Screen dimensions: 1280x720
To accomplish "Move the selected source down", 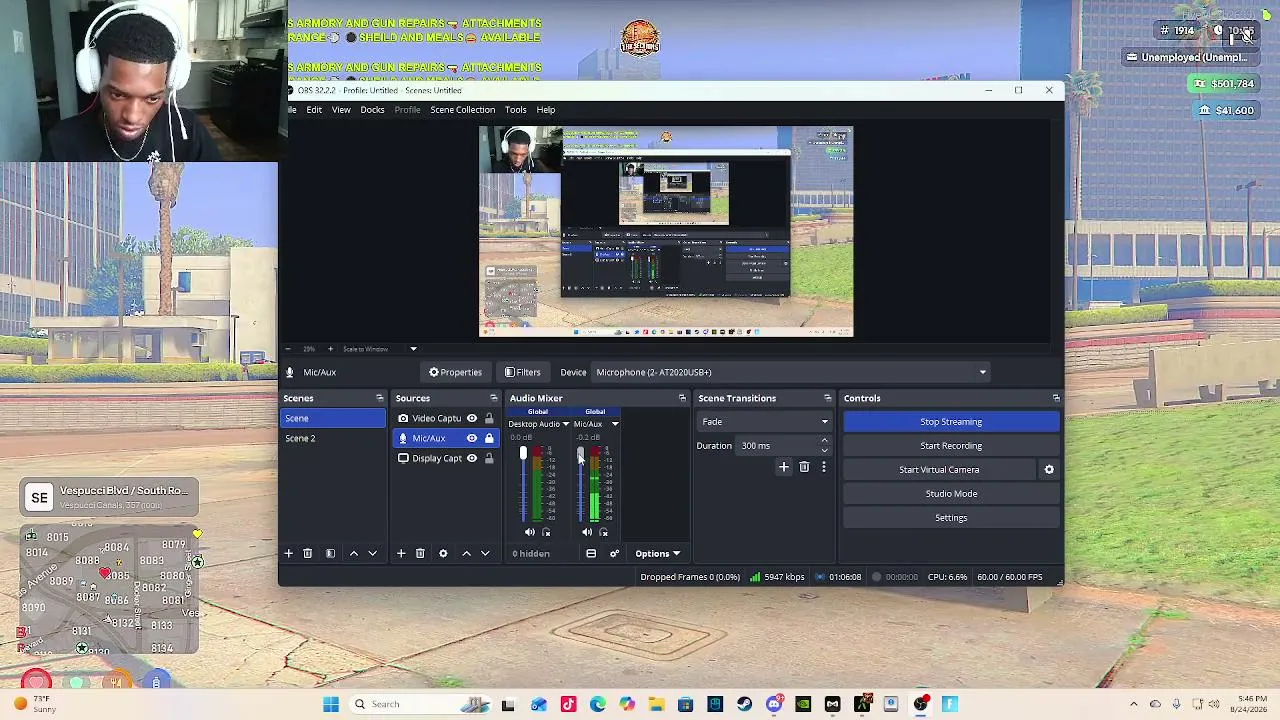I will (x=485, y=553).
